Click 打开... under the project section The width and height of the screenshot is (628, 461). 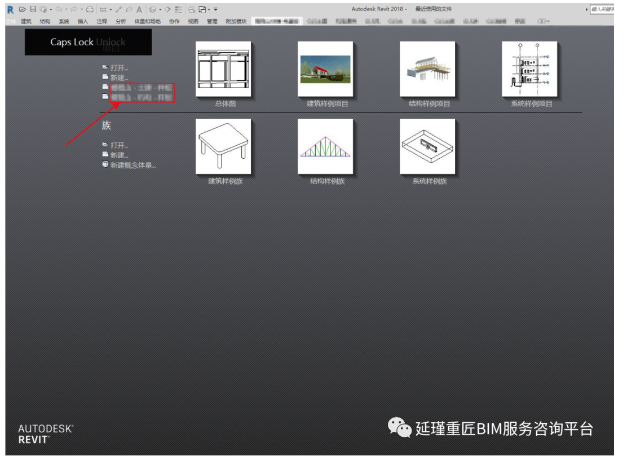coord(119,68)
